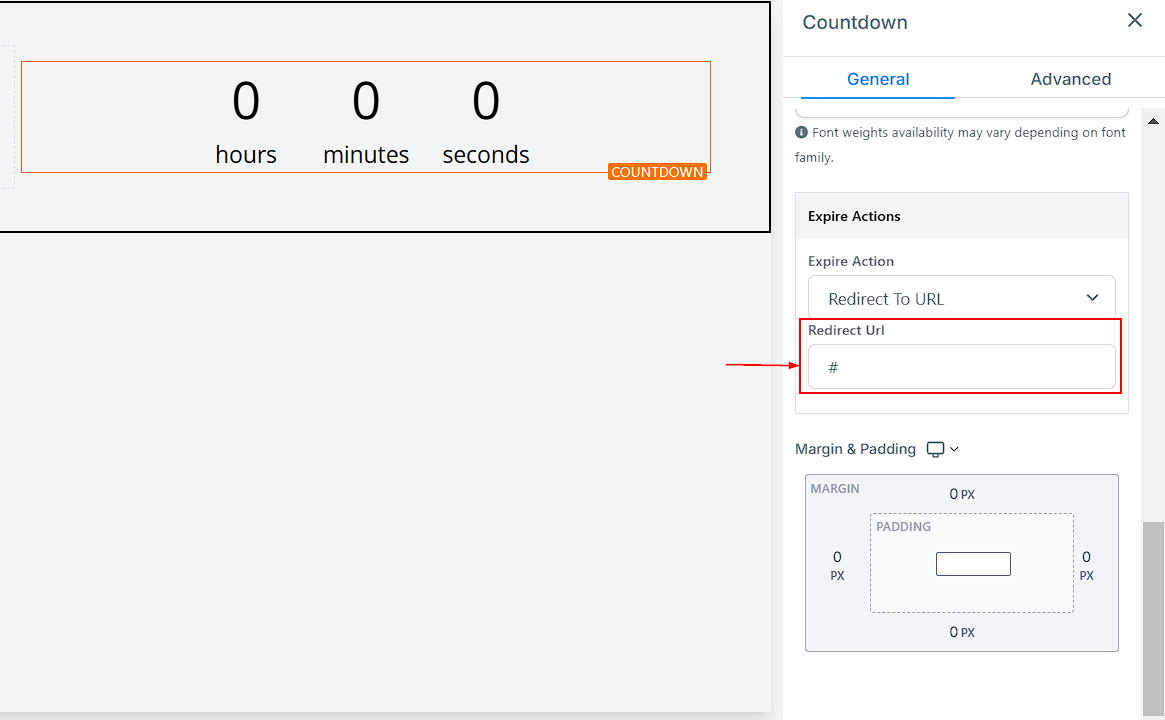Open the Expire Action dropdown
Viewport: 1165px width, 720px height.
pyautogui.click(x=961, y=298)
